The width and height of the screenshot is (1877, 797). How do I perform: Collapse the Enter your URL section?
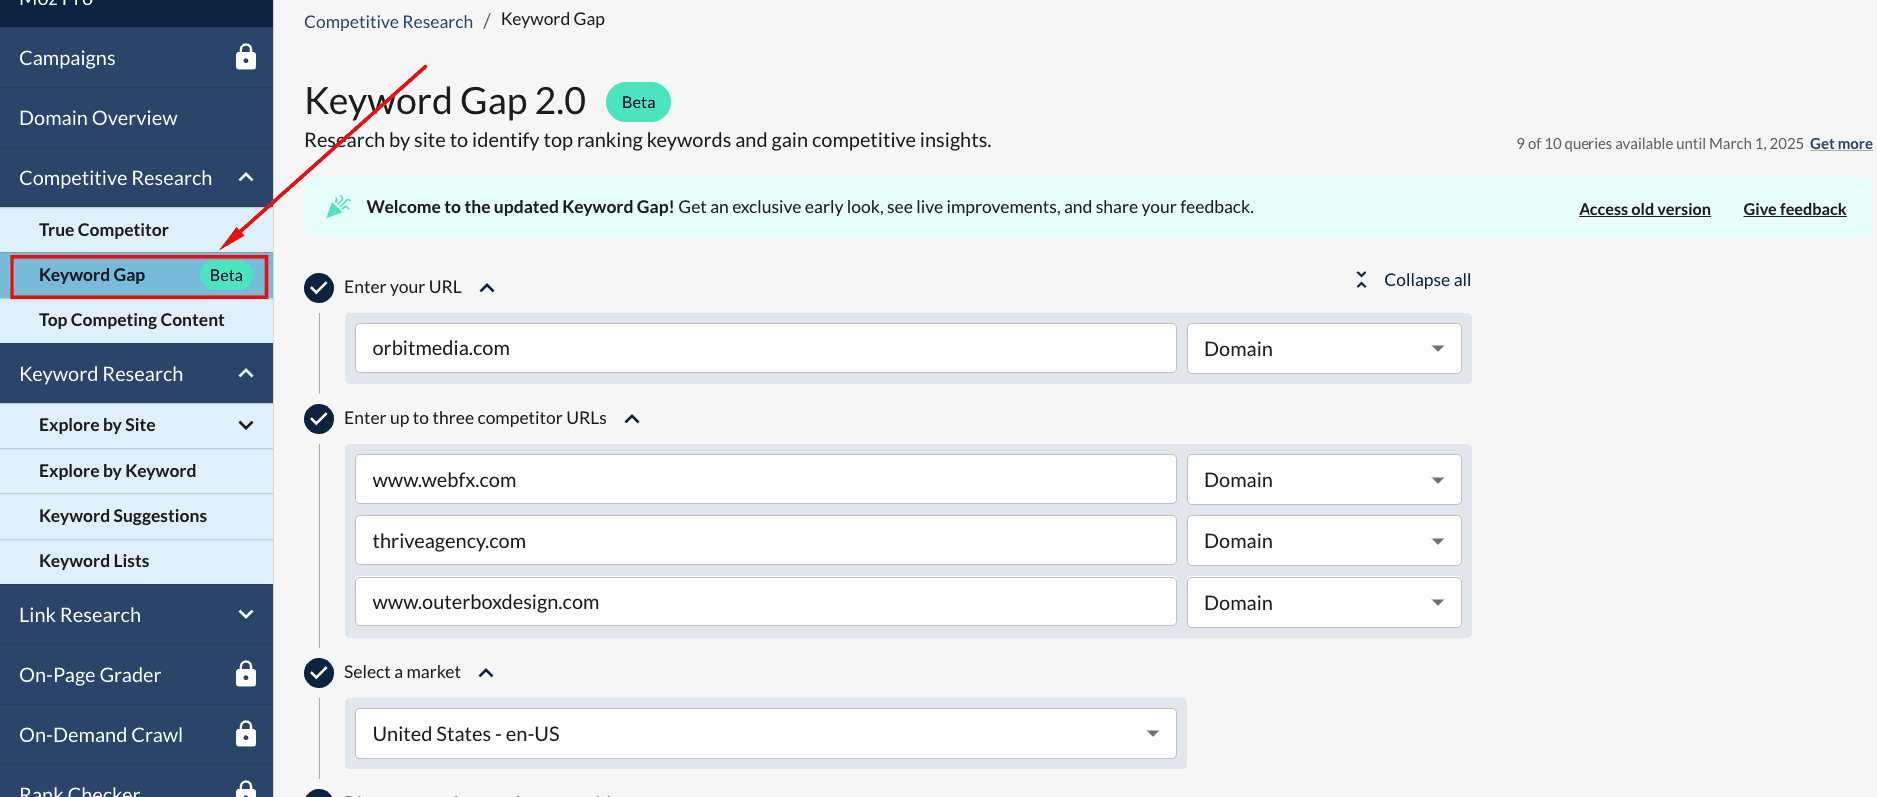pyautogui.click(x=487, y=288)
